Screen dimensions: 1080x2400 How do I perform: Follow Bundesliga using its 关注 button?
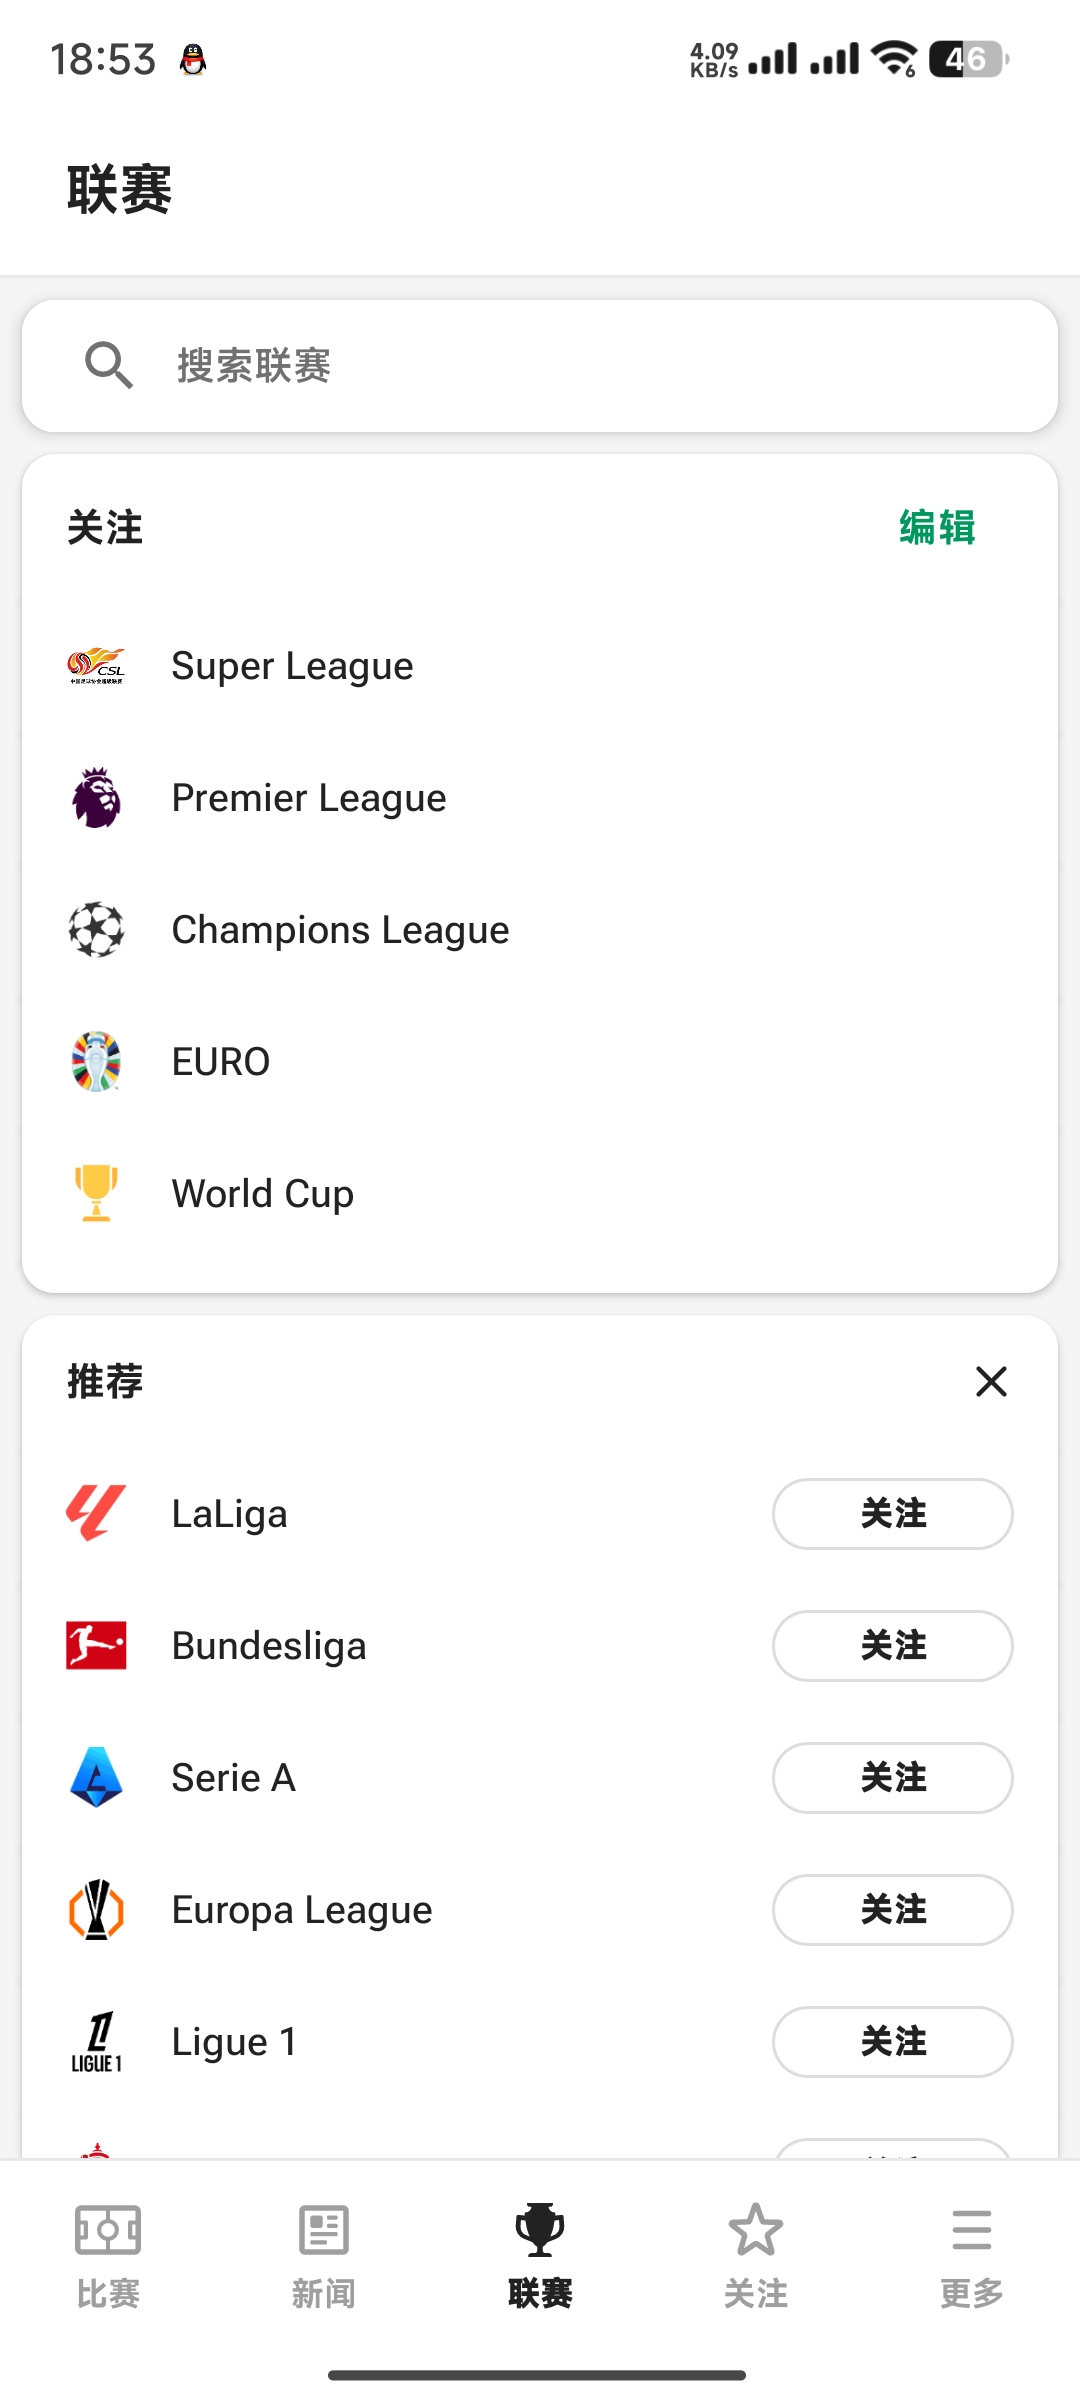point(893,1646)
